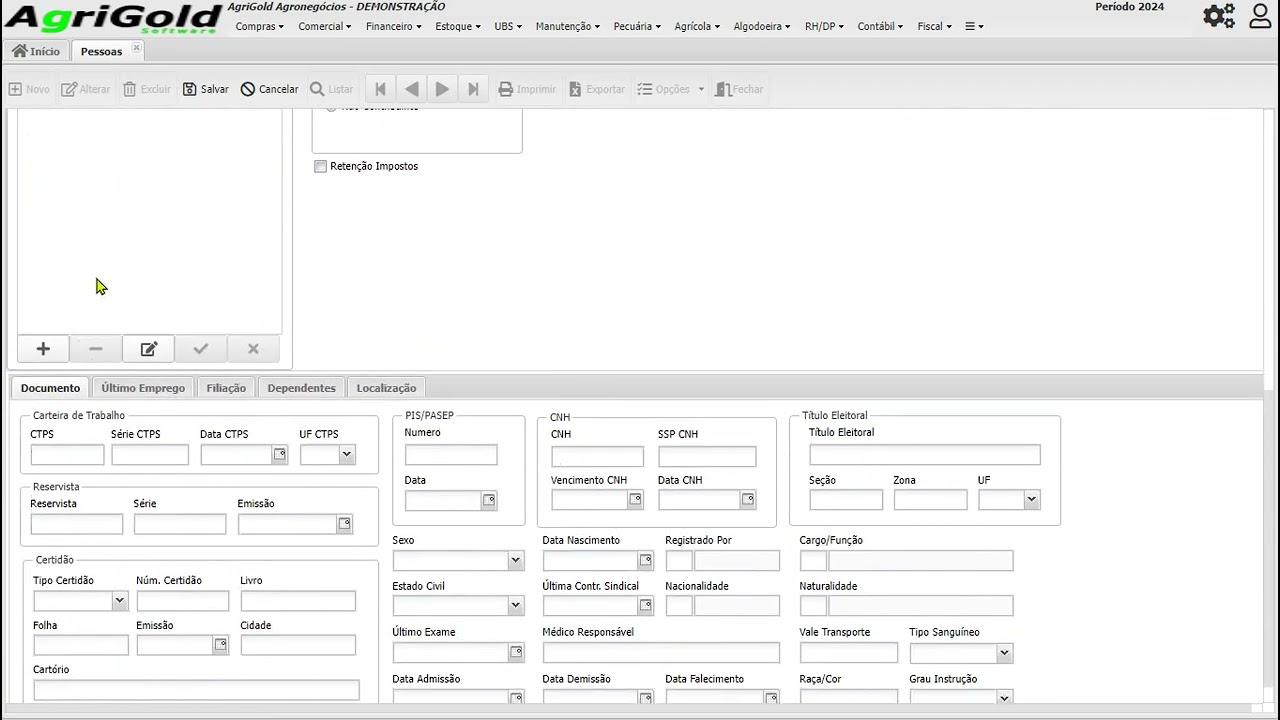Remove a row with the minus button
1280x720 pixels.
[x=96, y=349]
